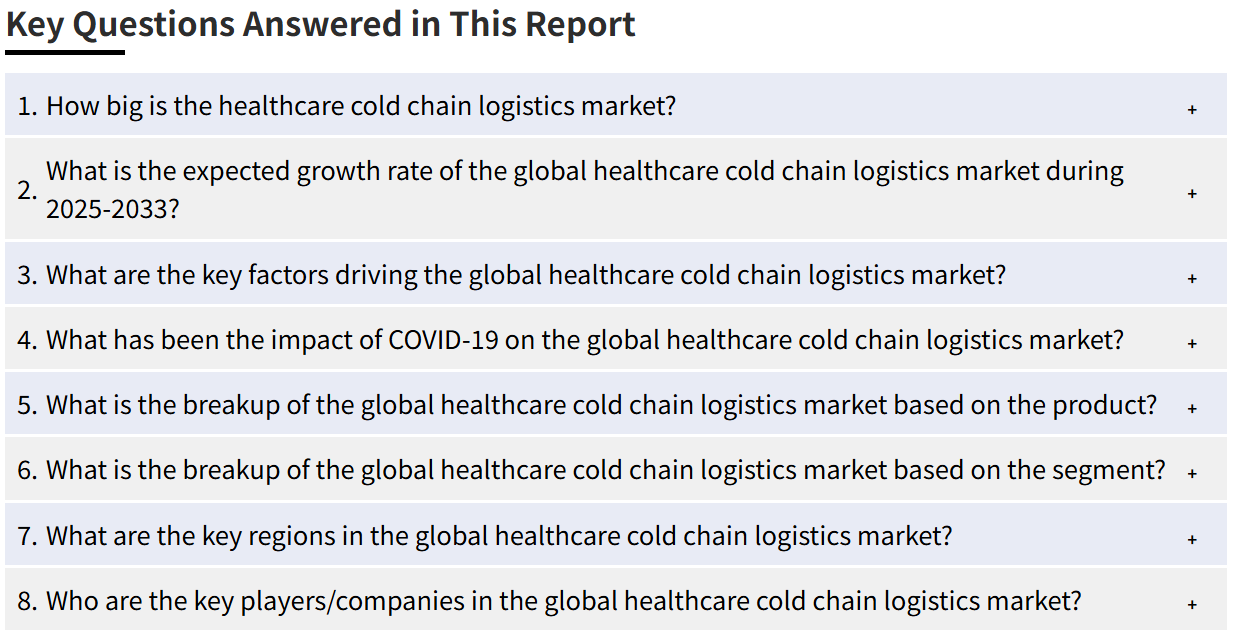1238x630 pixels.
Task: Click the "2." number label of question two
Action: tap(28, 190)
